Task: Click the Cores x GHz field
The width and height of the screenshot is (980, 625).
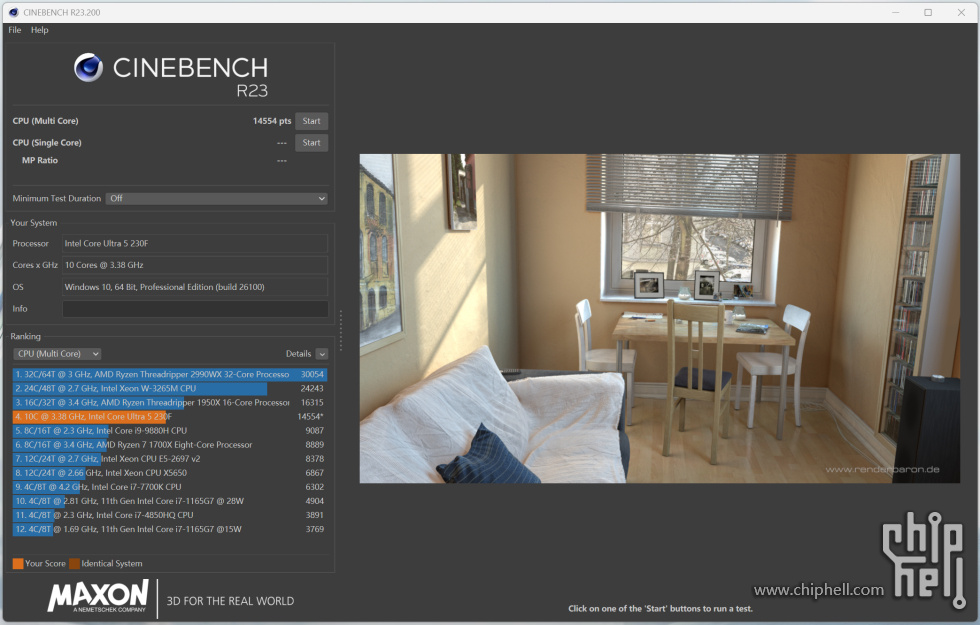Action: (x=195, y=265)
